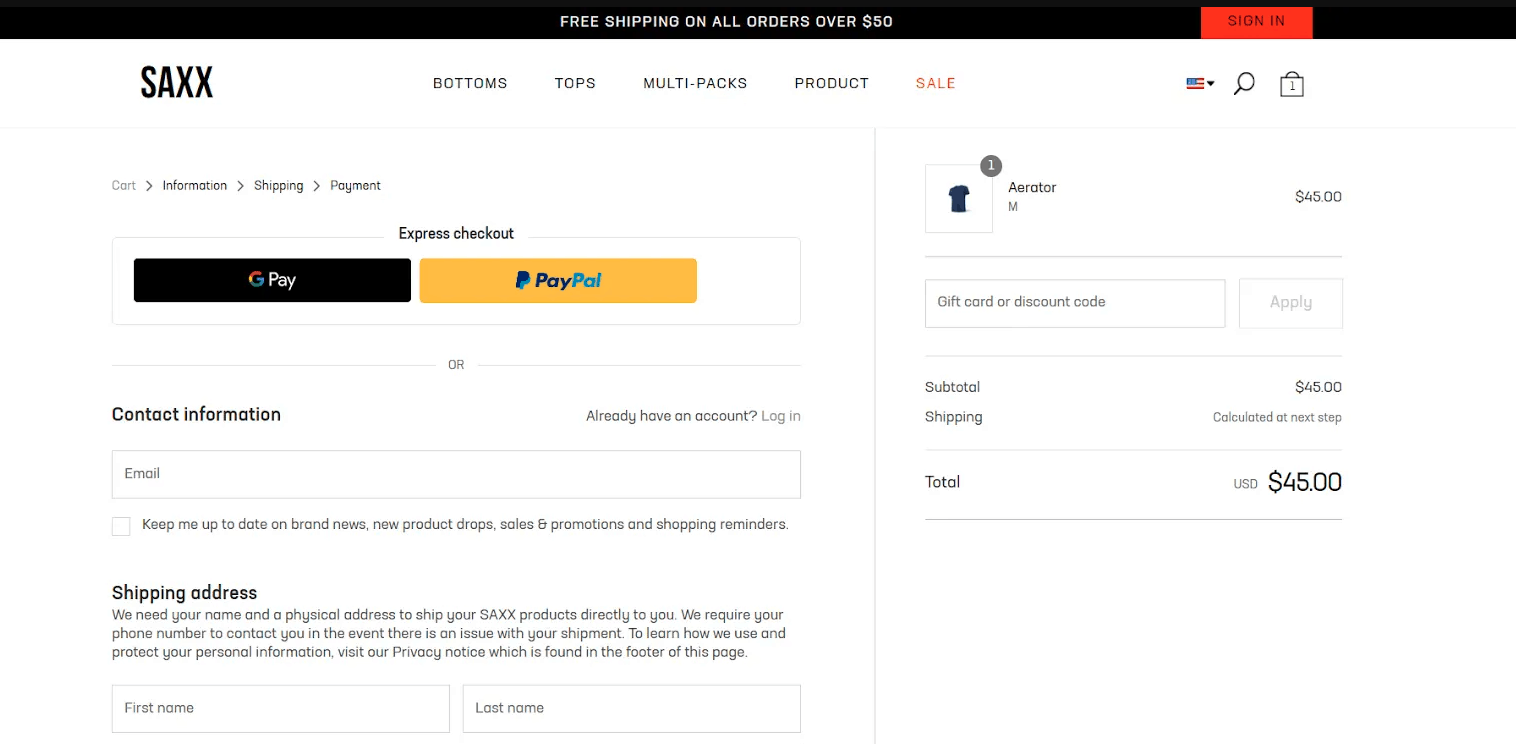The height and width of the screenshot is (744, 1516).
Task: Pay with the PayPal button
Action: [558, 280]
